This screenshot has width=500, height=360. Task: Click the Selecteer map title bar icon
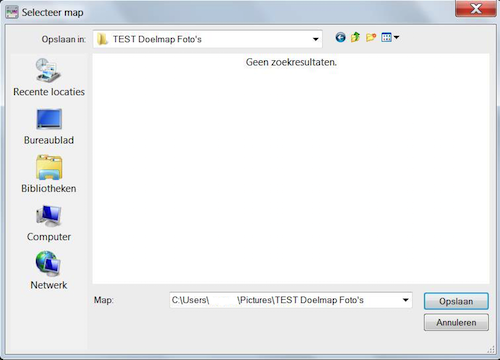(x=12, y=13)
